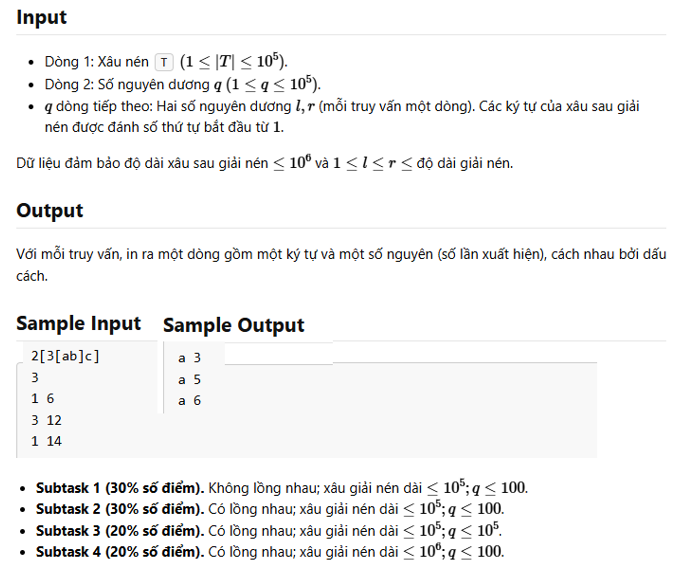Click the paragraph starting Với mỗi truy vấn
675x574 pixels.
click(x=341, y=265)
